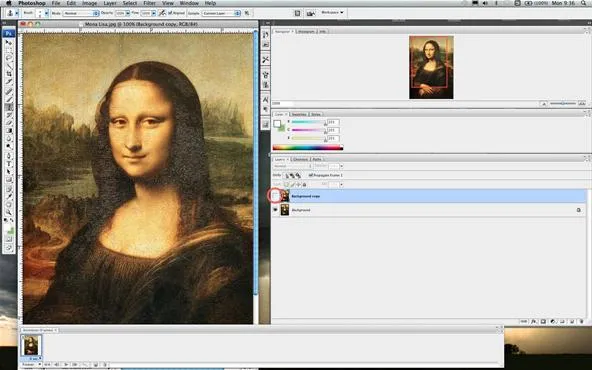The height and width of the screenshot is (370, 592).
Task: Open the looping options Forever dropdown
Action: pyautogui.click(x=31, y=364)
